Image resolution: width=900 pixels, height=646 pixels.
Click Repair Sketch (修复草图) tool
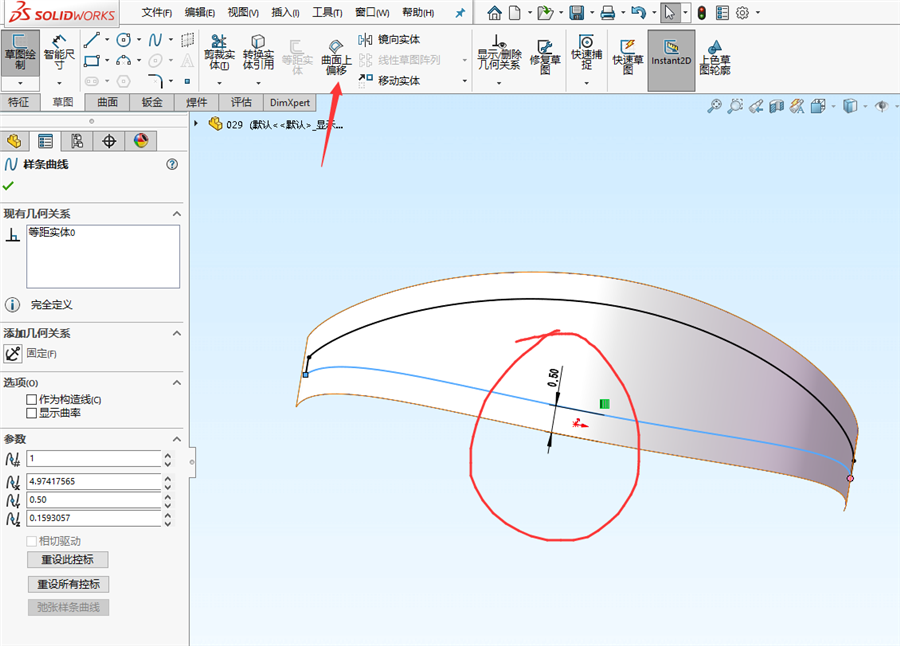point(545,56)
